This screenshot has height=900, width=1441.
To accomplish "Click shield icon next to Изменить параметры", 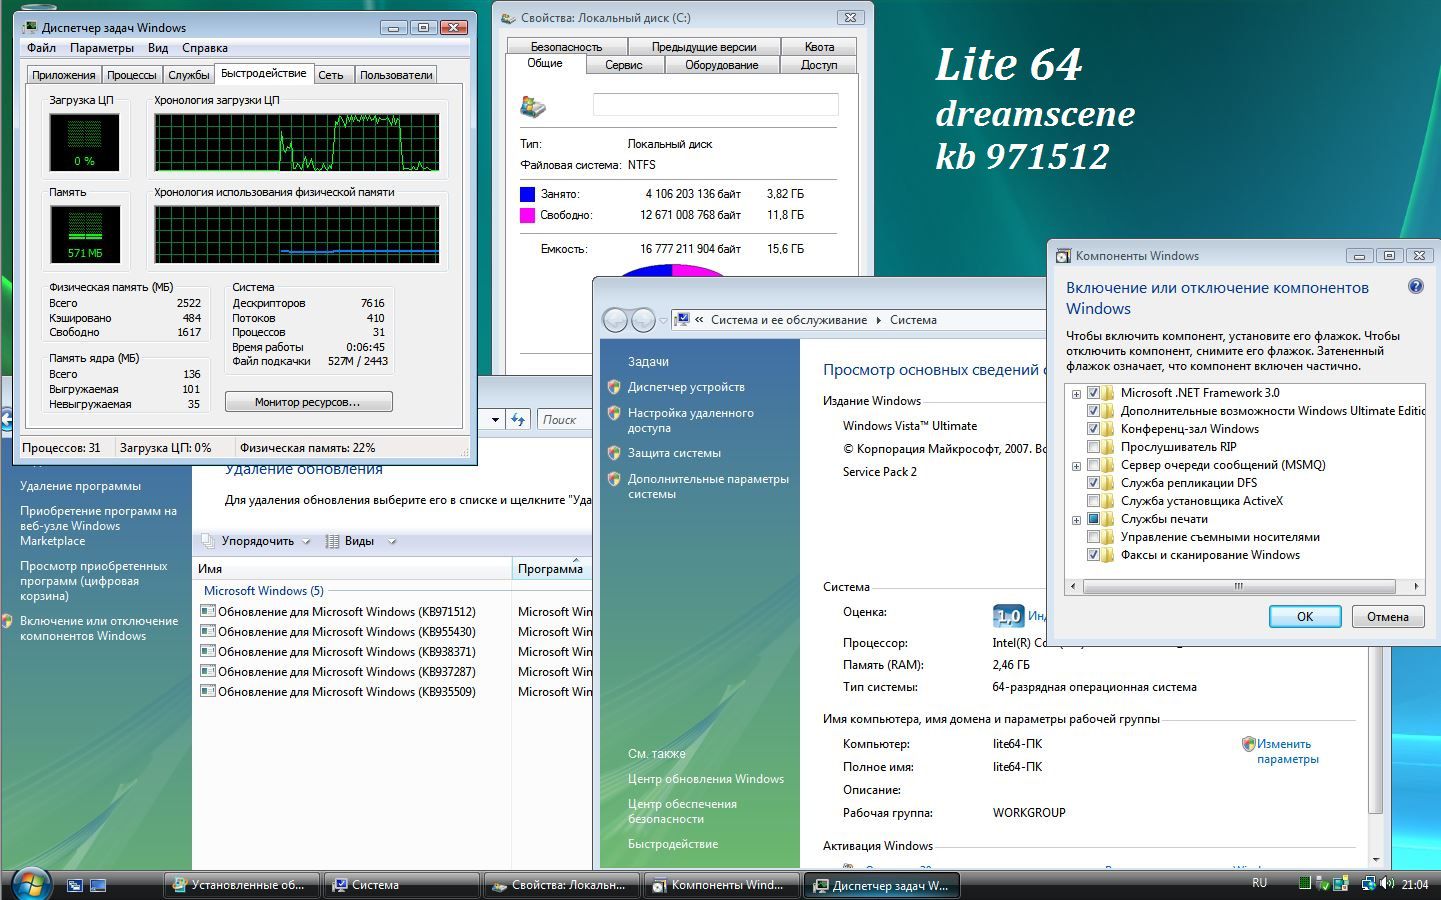I will pyautogui.click(x=1248, y=744).
